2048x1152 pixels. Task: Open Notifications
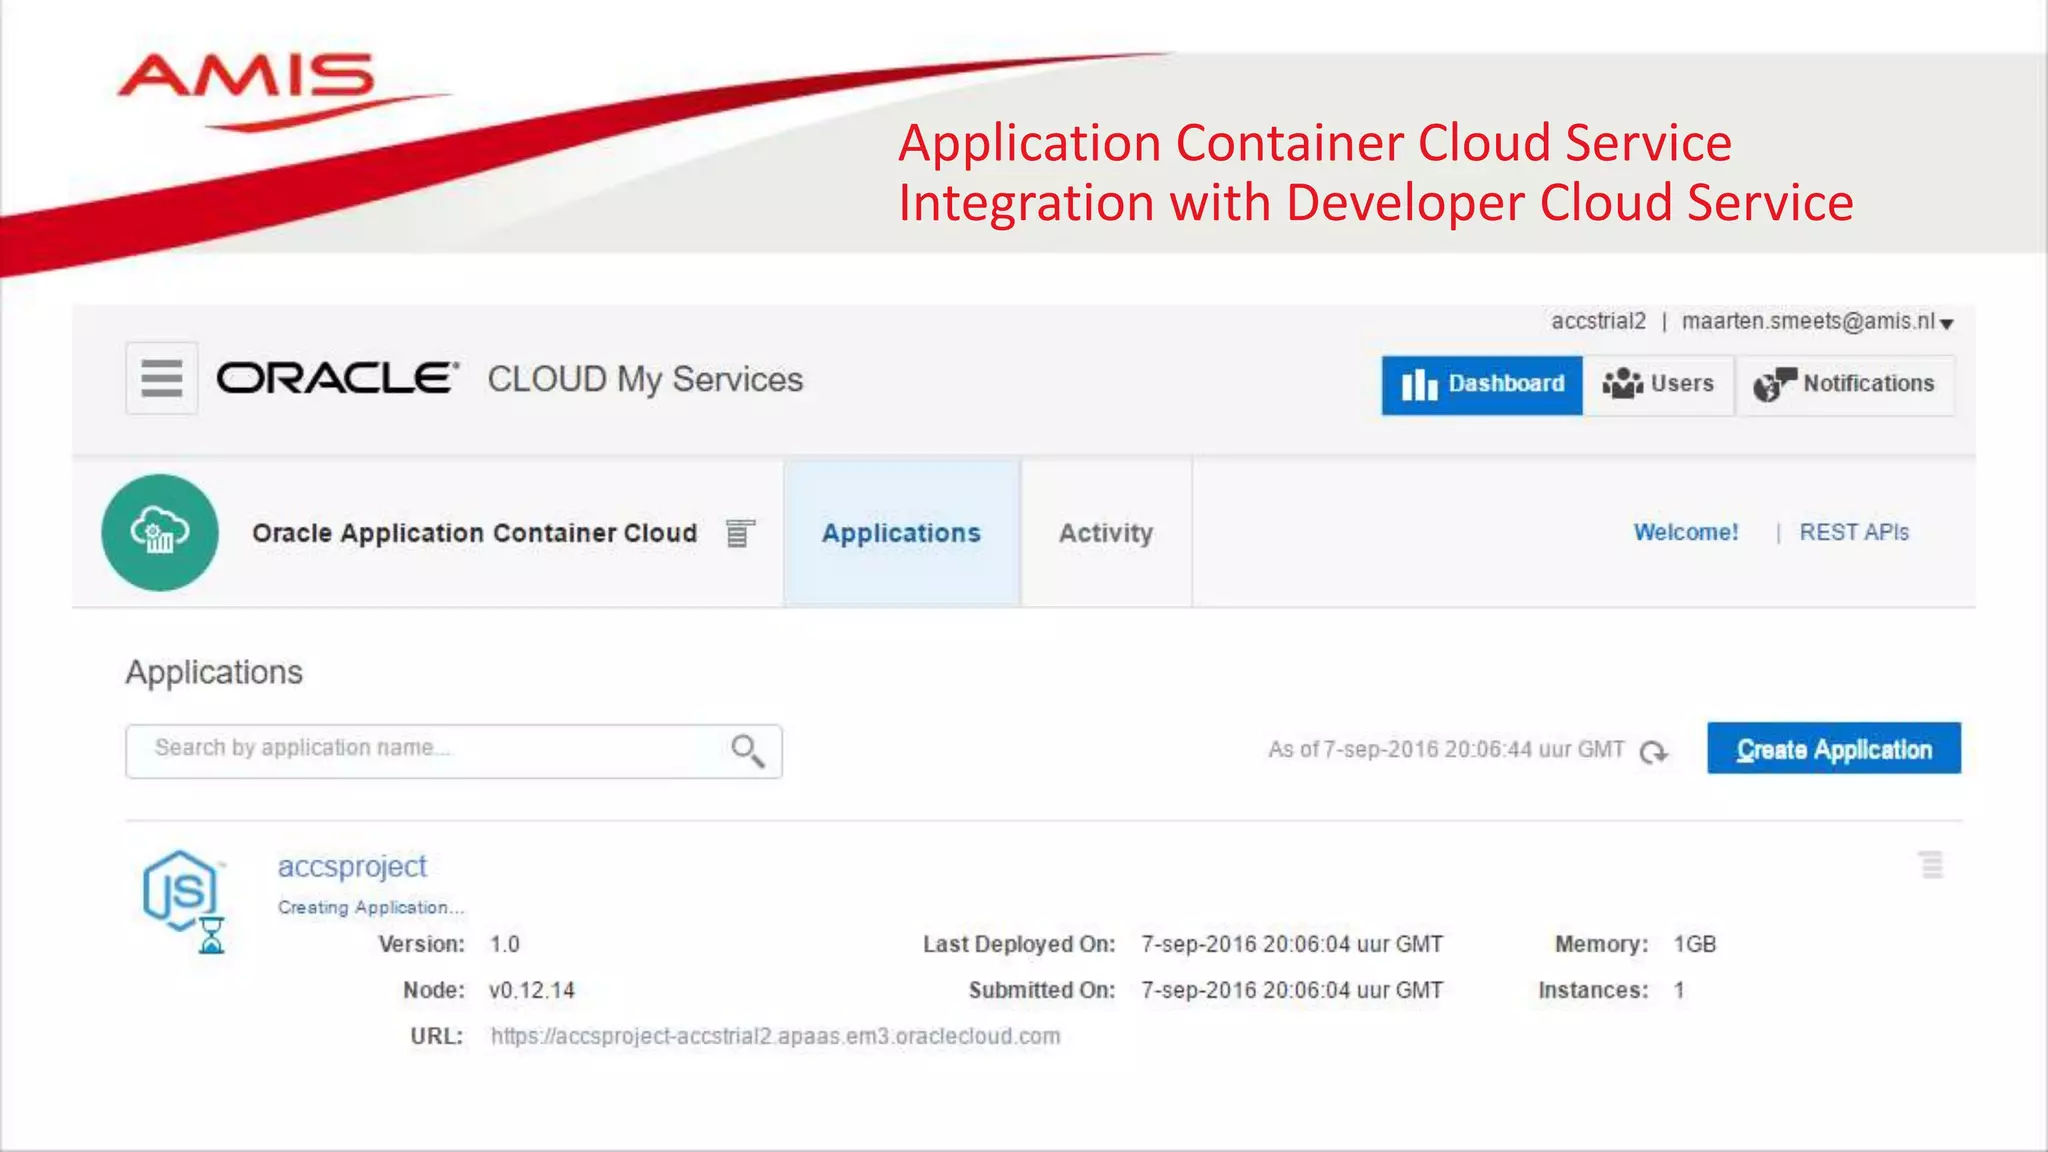(1845, 385)
